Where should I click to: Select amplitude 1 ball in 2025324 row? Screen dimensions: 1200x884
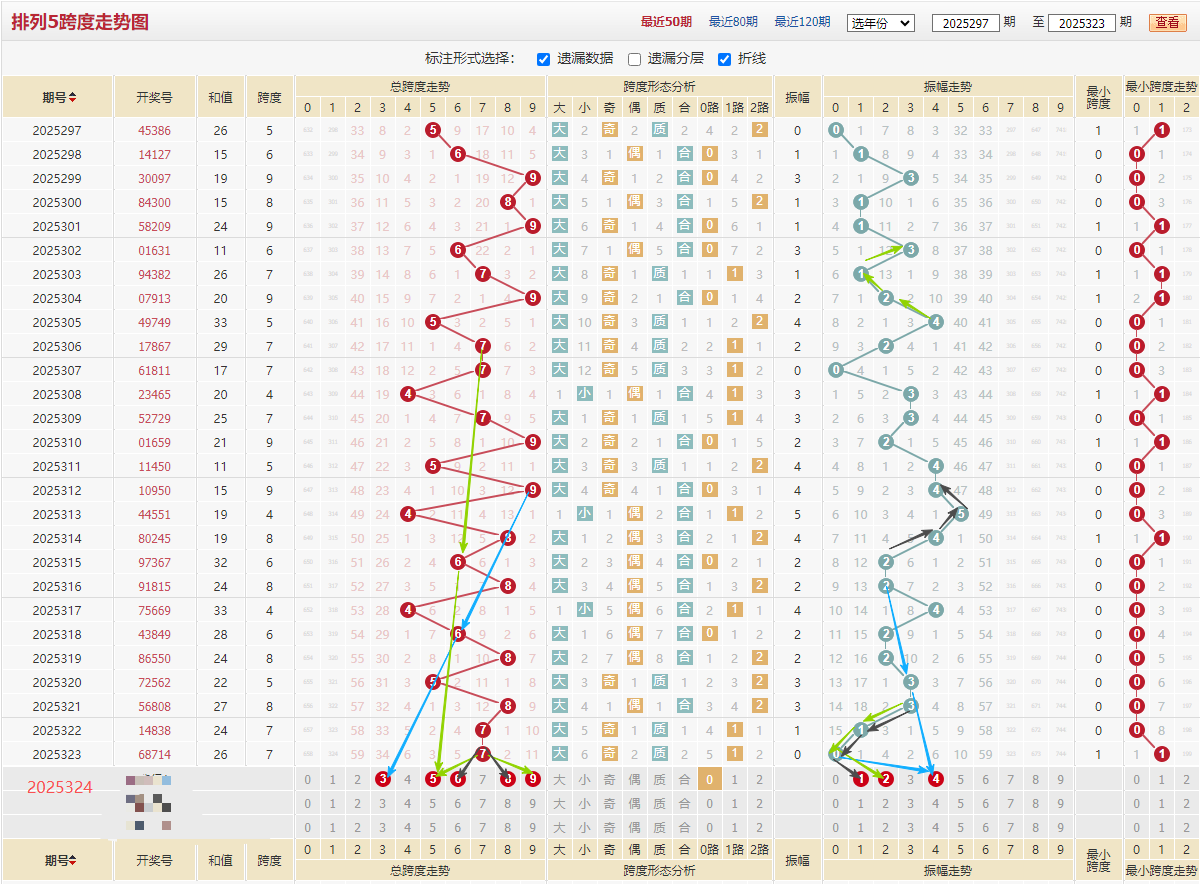[x=860, y=779]
